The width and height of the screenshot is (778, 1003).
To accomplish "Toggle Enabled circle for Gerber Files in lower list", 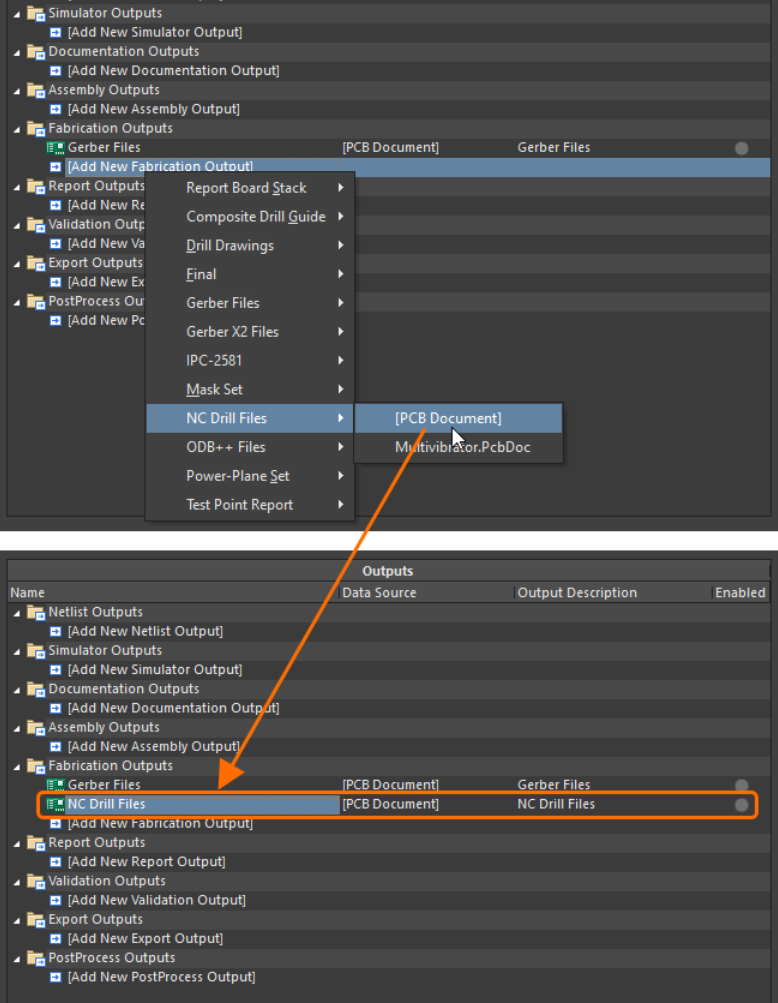I will (741, 786).
